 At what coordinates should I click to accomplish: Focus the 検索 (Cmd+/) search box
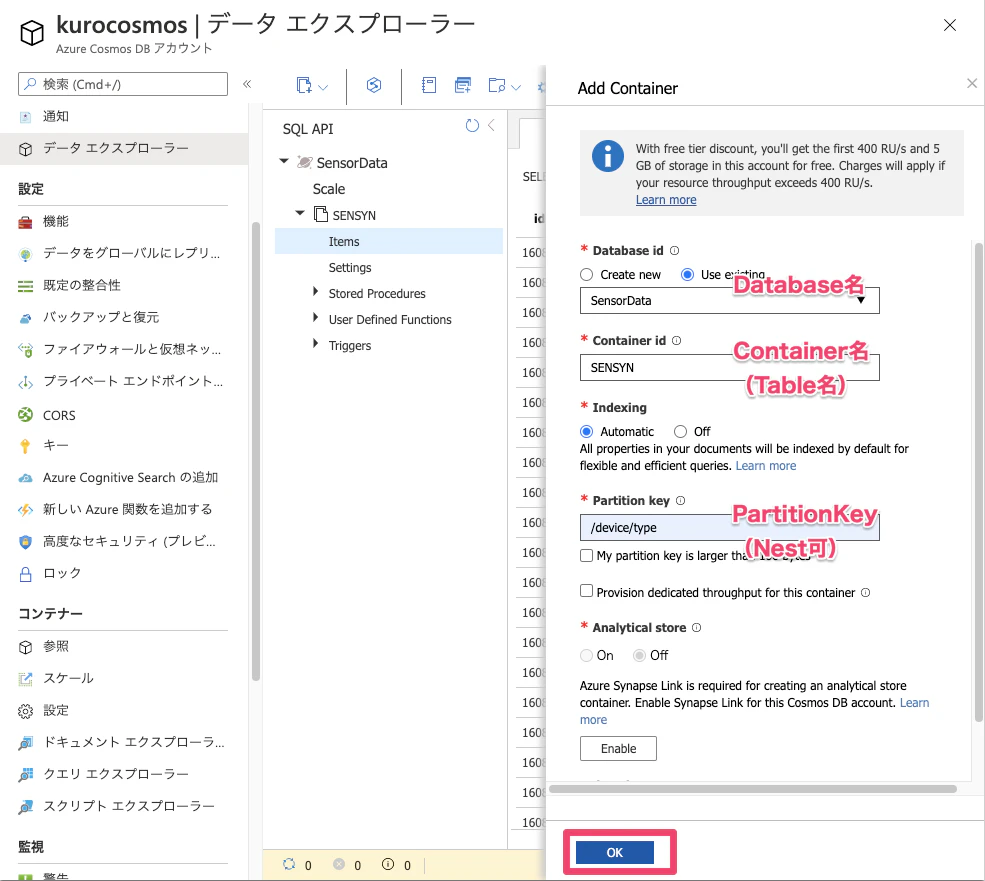tap(122, 84)
